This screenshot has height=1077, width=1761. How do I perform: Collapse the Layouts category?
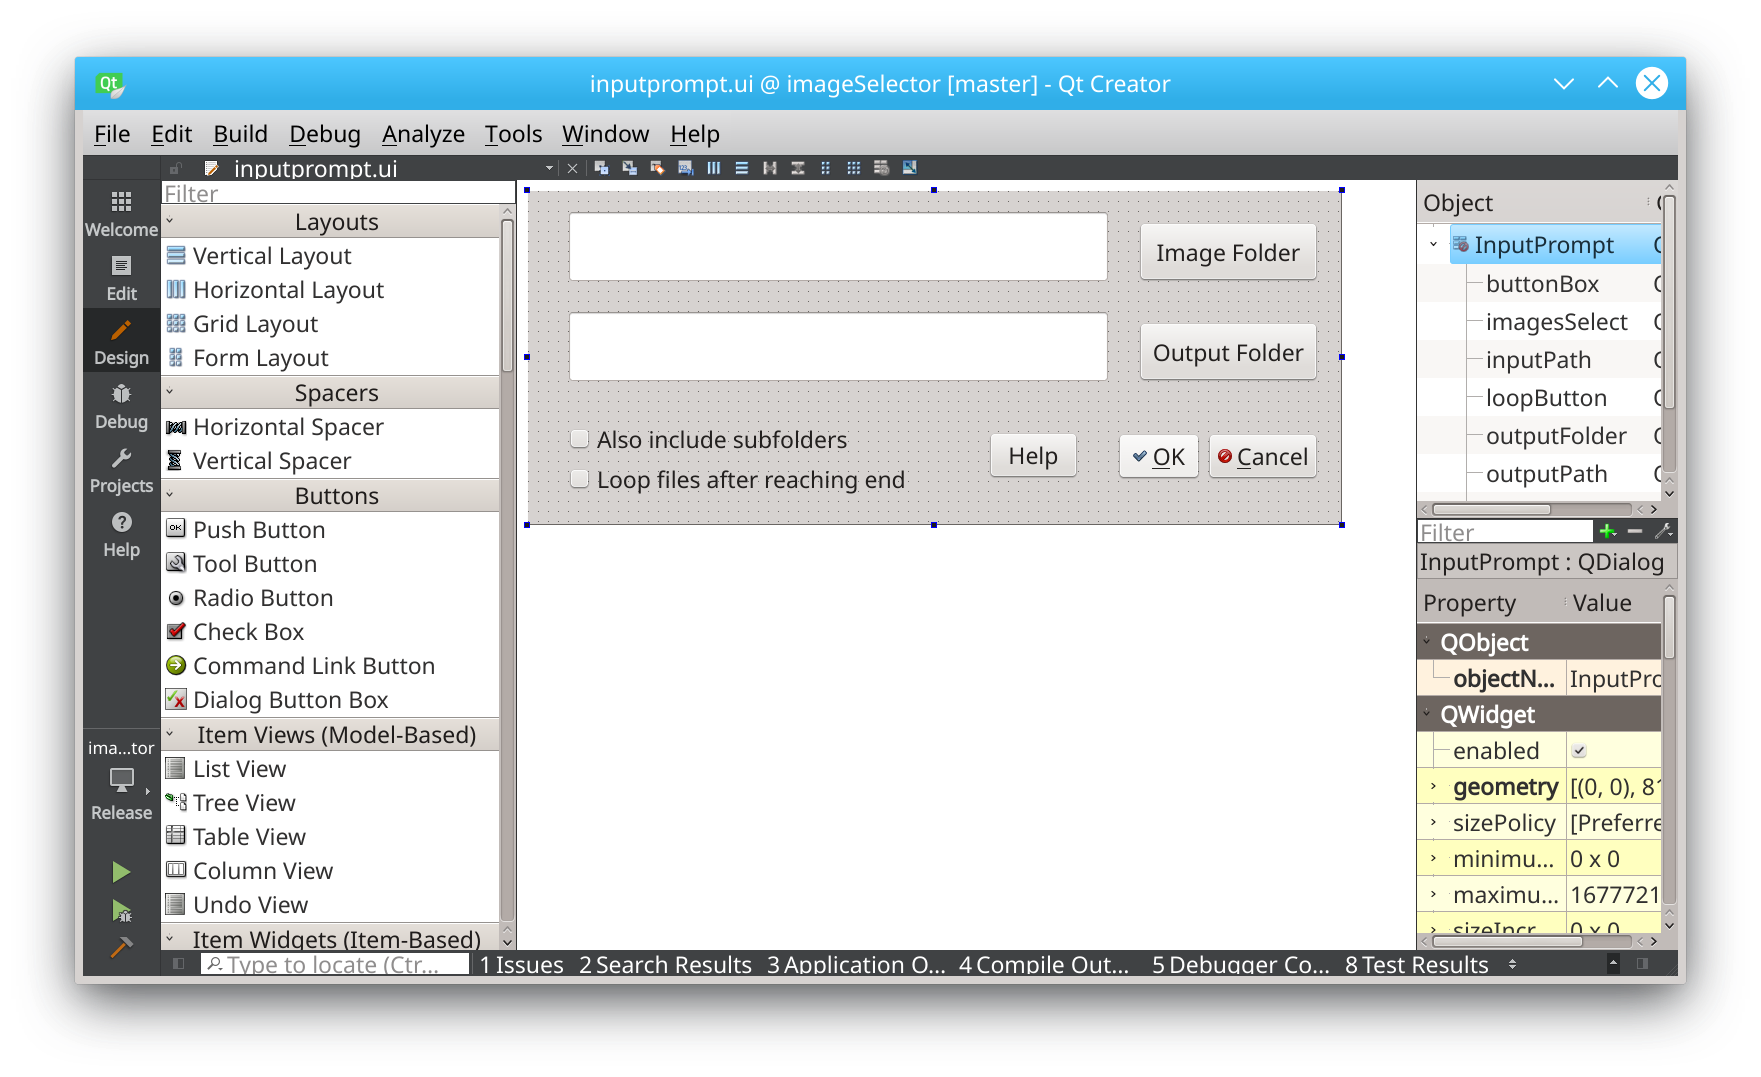click(x=170, y=221)
